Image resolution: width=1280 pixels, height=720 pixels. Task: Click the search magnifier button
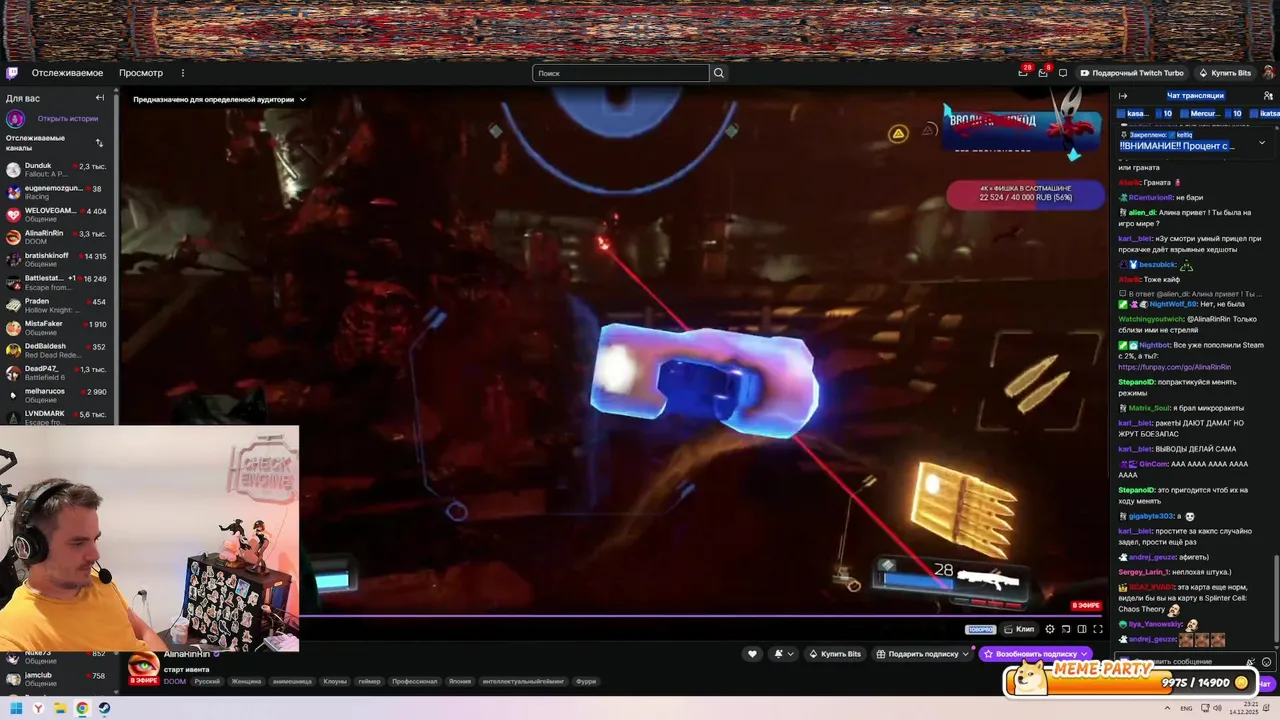(718, 73)
